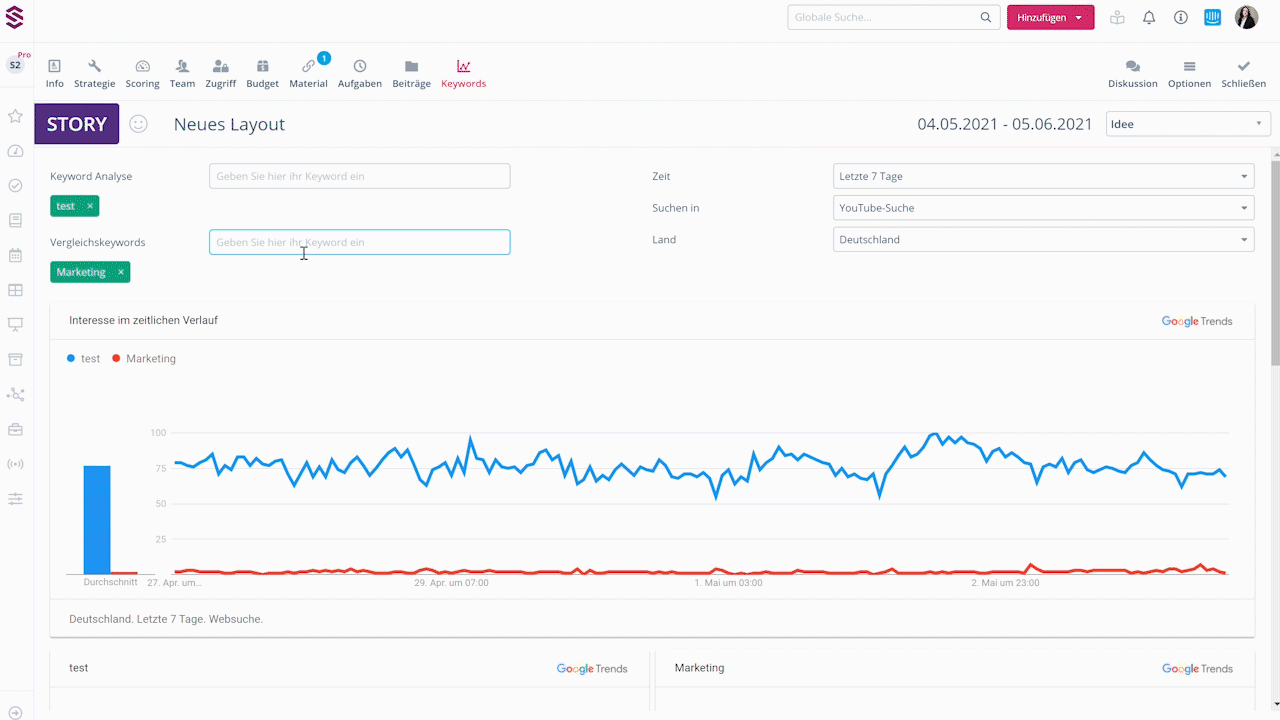Click the smiley face icon beside STORY
Viewport: 1280px width, 720px height.
(x=139, y=124)
